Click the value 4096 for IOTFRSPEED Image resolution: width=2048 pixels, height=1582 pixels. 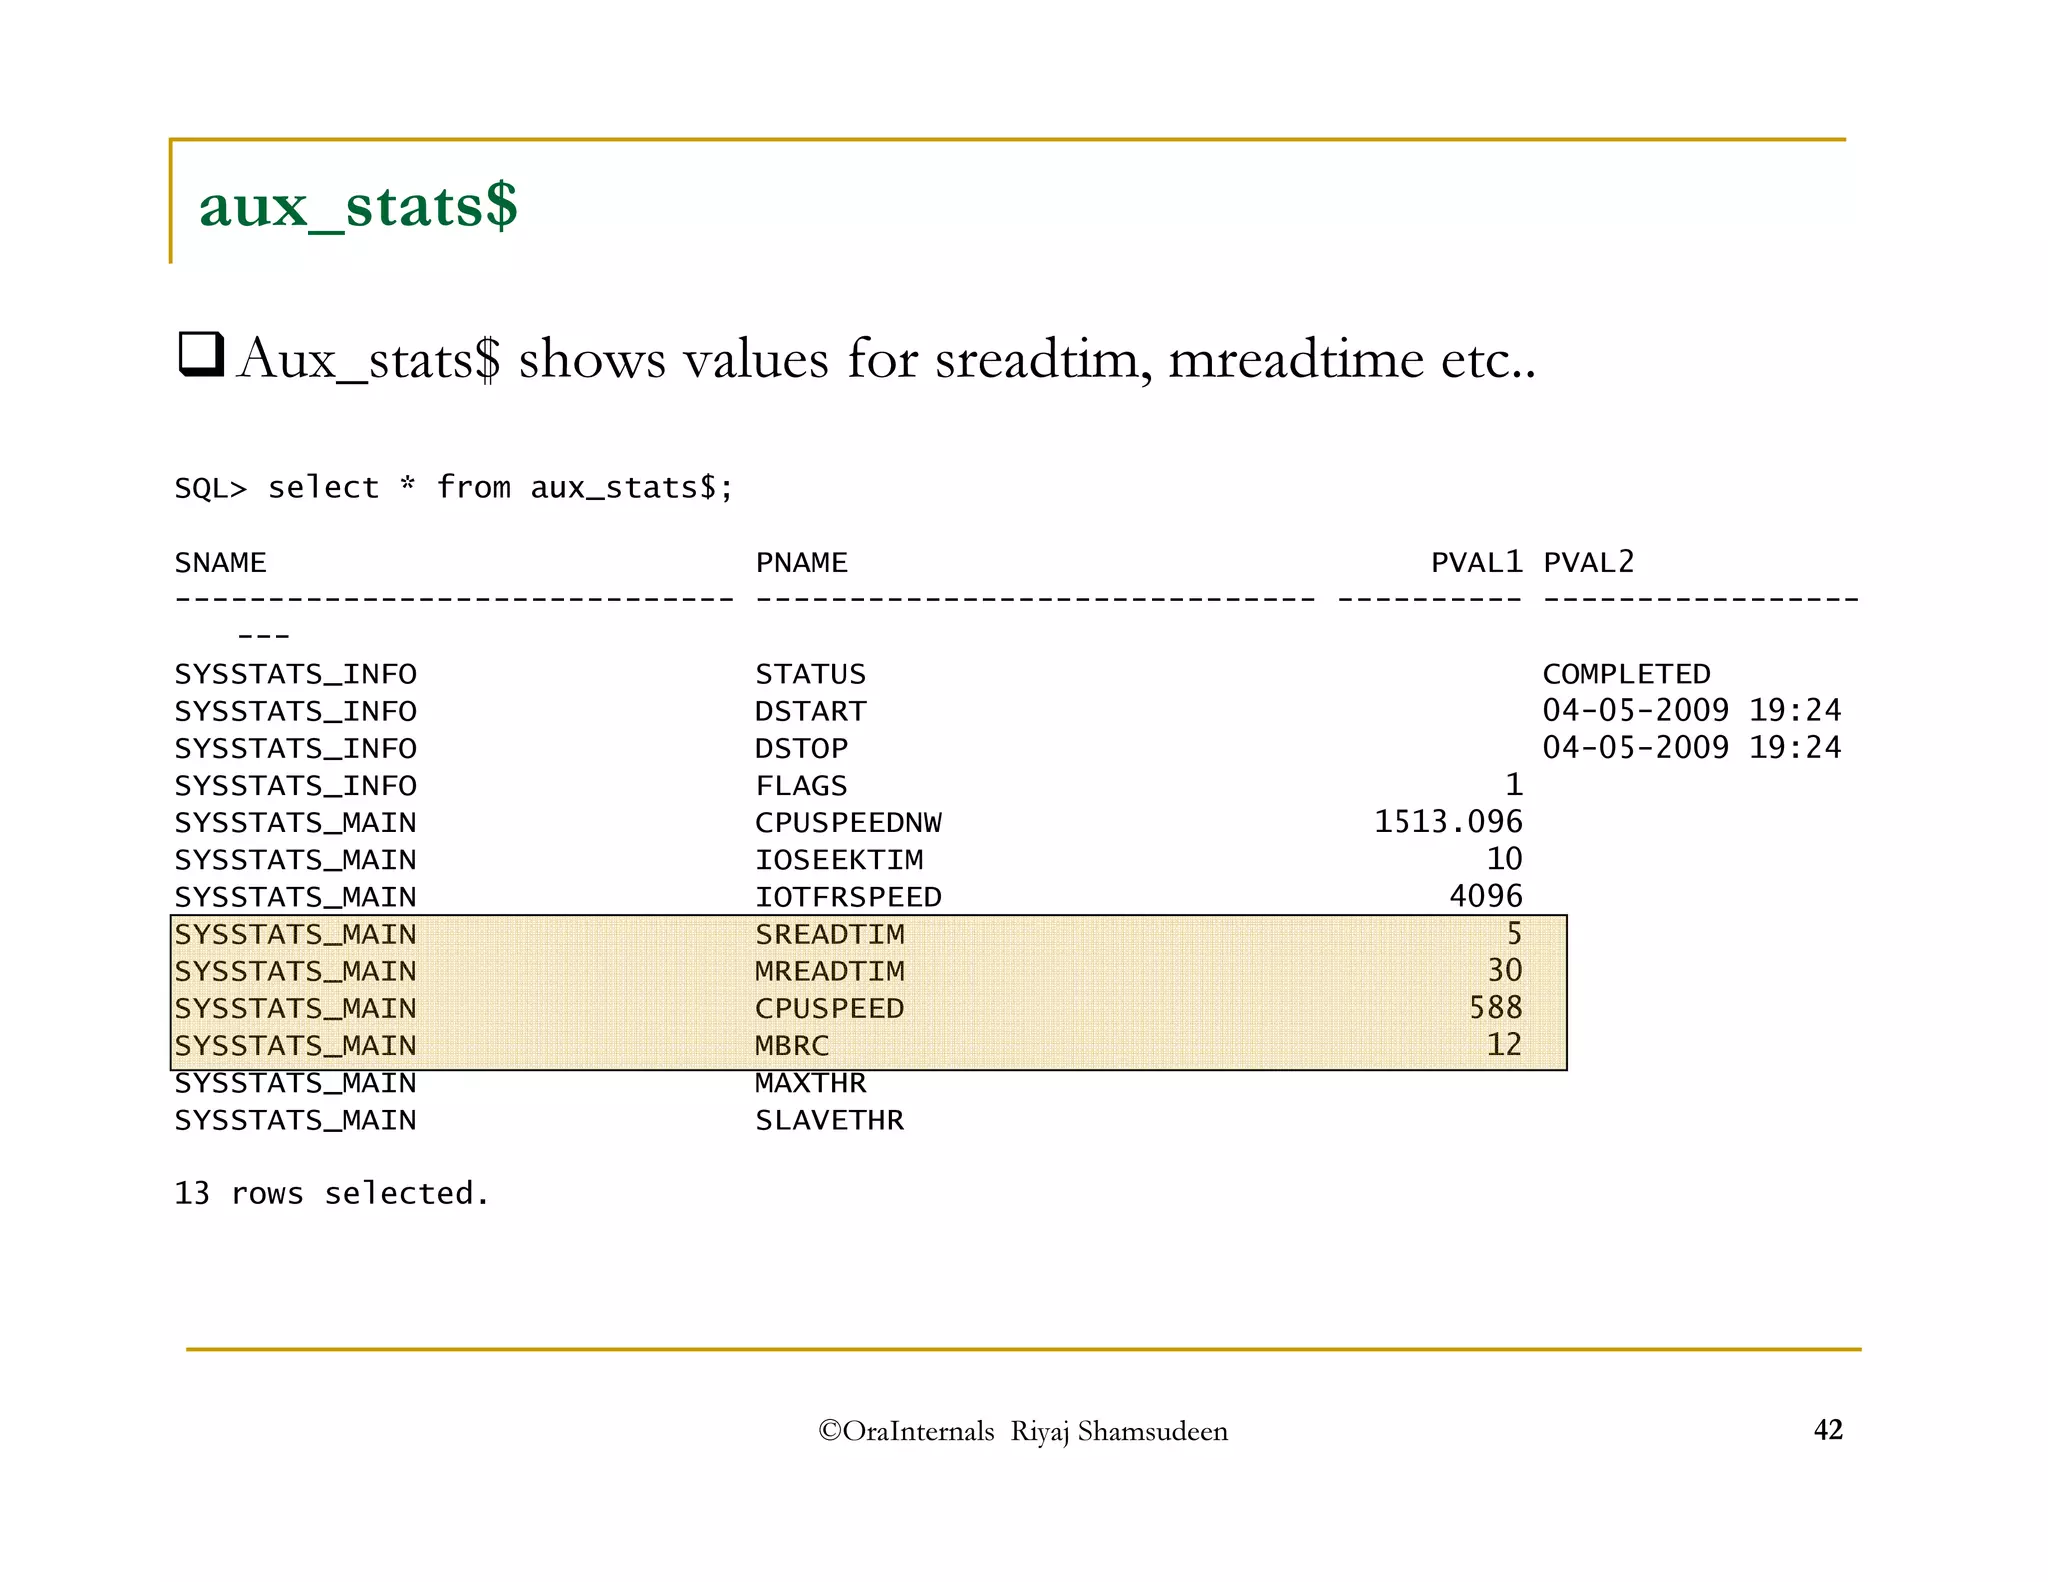(x=1486, y=896)
